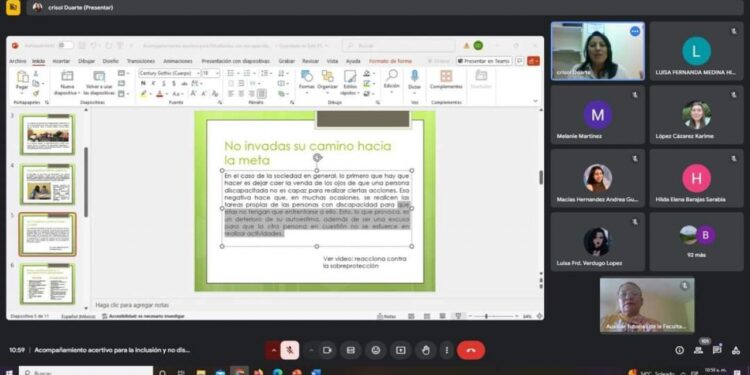Open the Formato de forma tab

(x=390, y=61)
